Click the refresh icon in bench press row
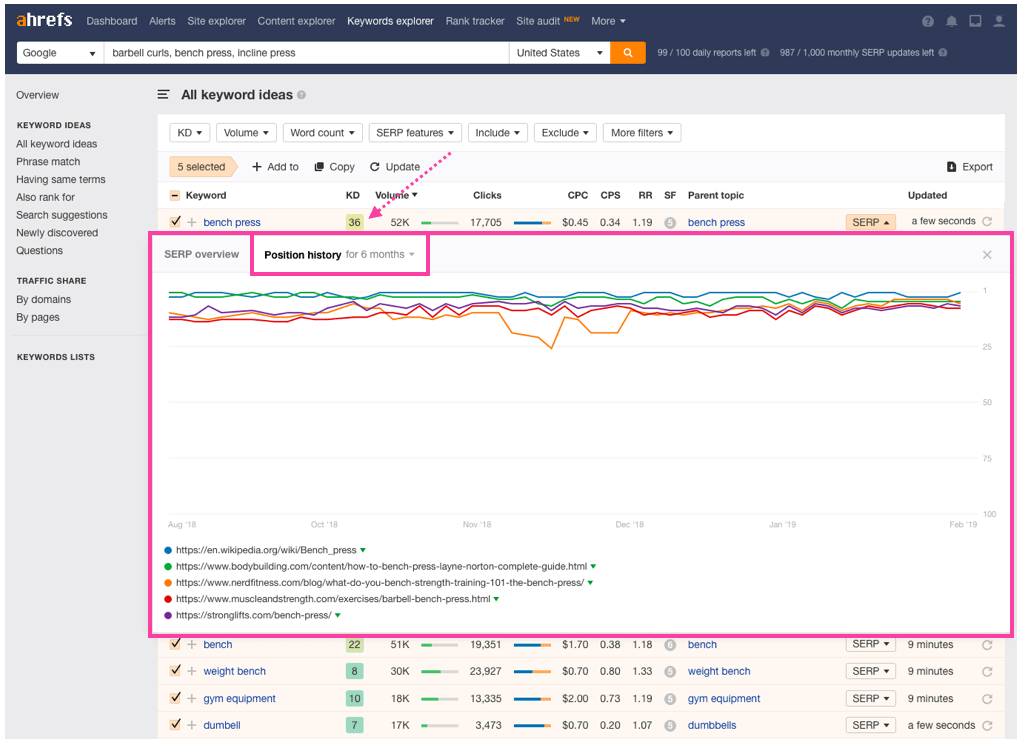This screenshot has height=745, width=1022. [x=987, y=222]
